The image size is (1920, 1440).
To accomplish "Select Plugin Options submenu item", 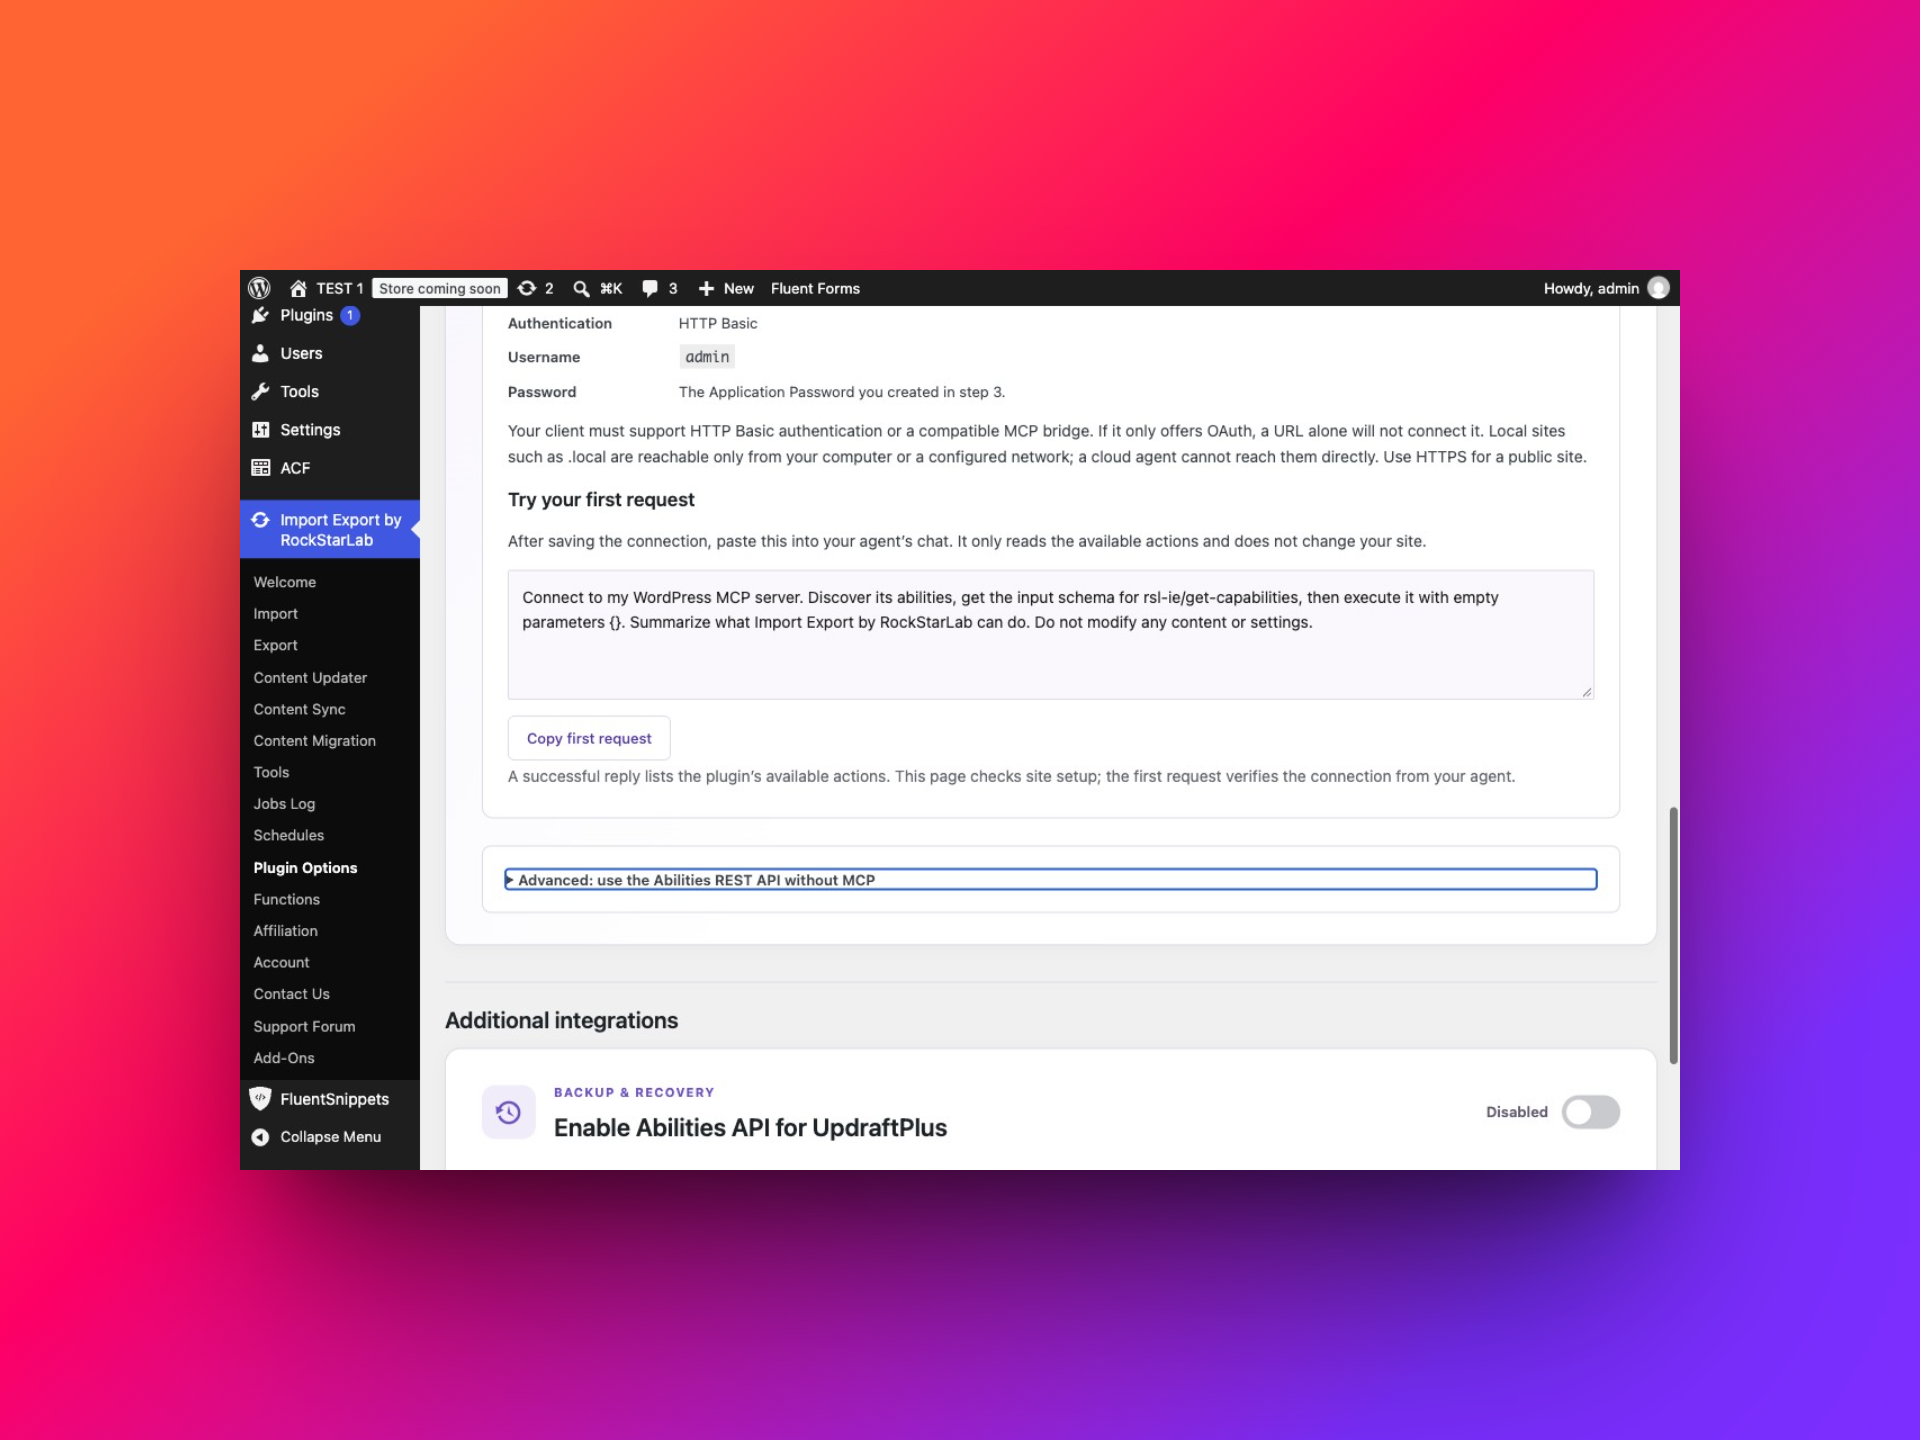I will [x=305, y=868].
